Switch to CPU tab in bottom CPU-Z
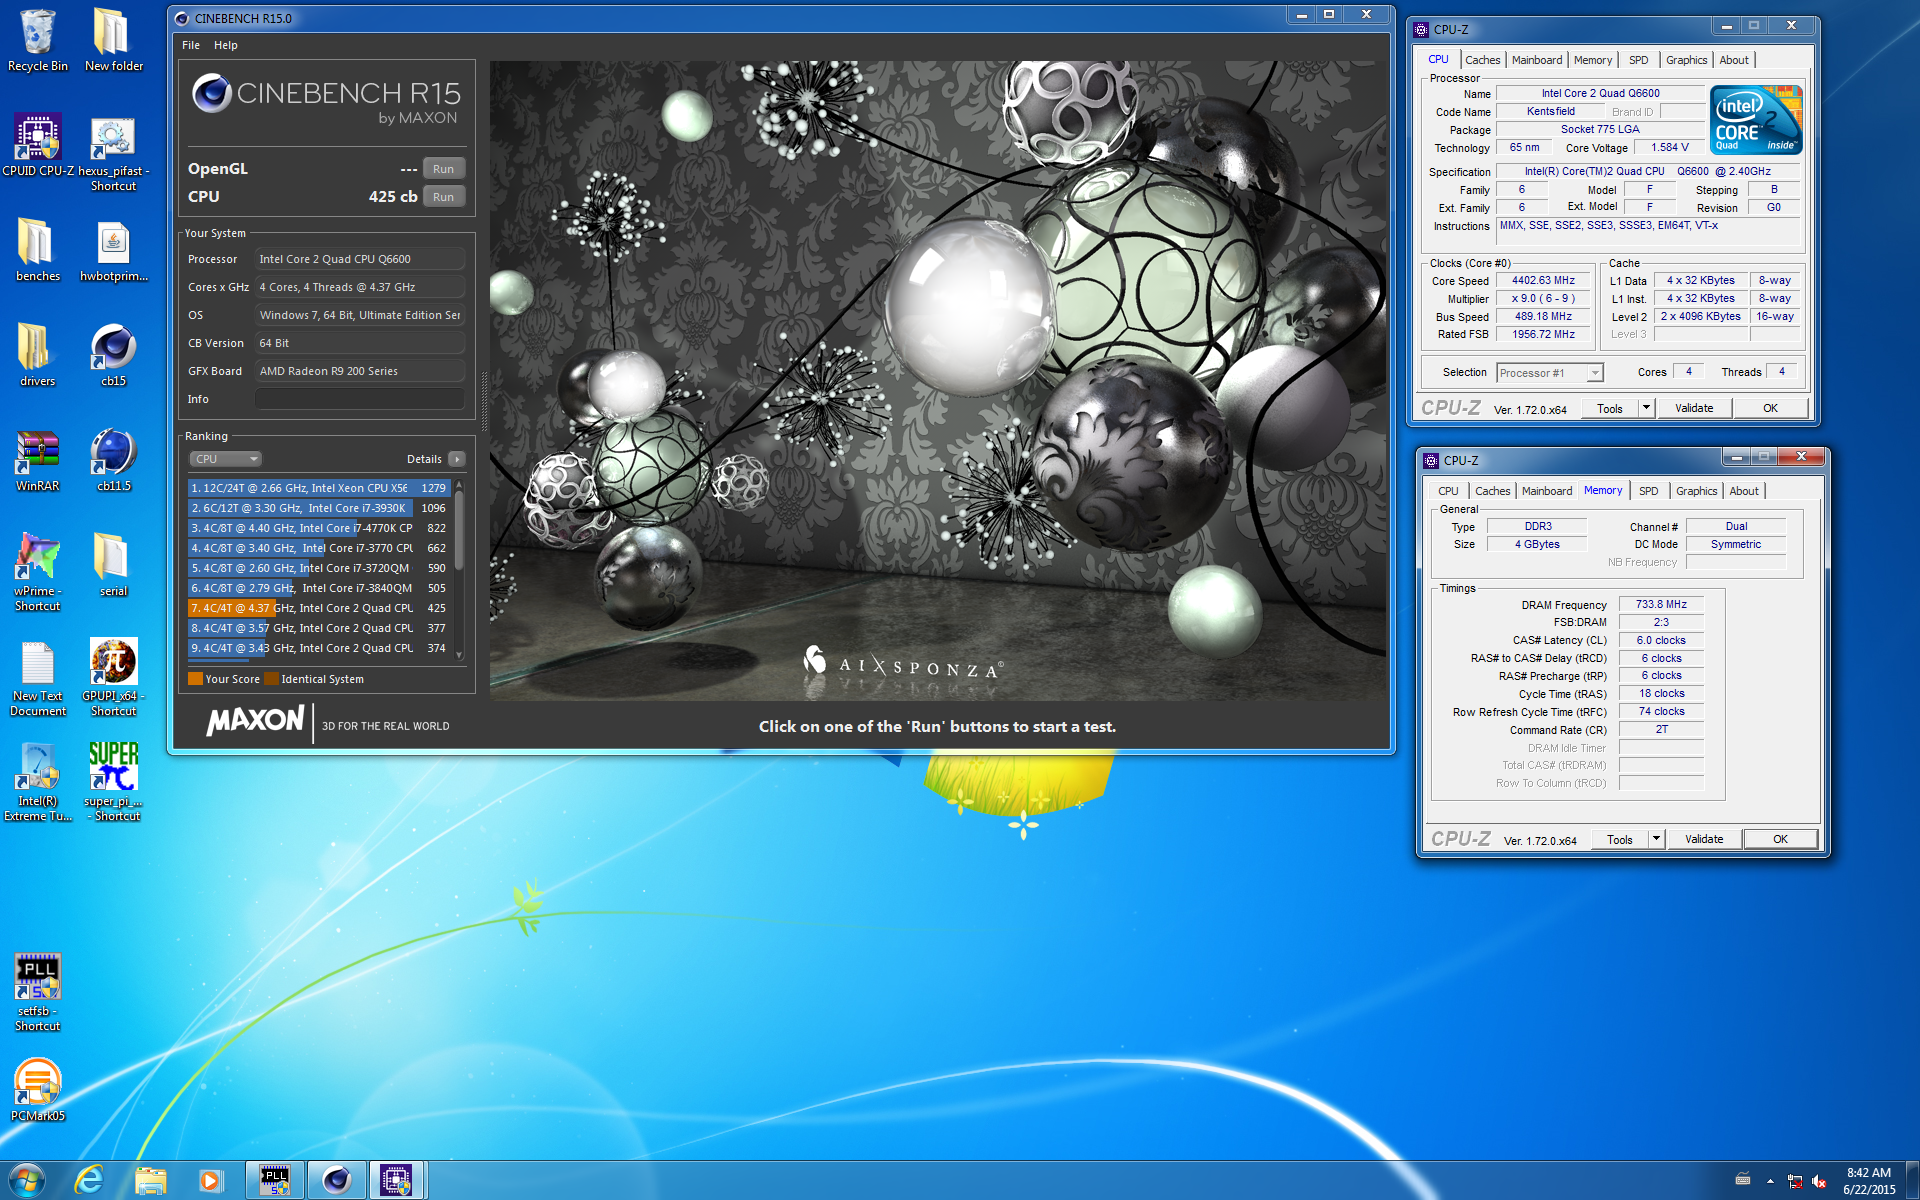This screenshot has width=1920, height=1200. click(1448, 491)
